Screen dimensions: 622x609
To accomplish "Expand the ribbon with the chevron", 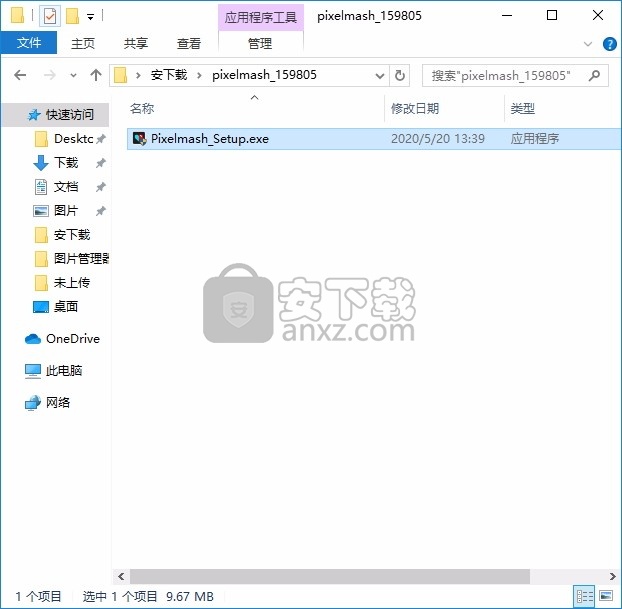I will click(x=588, y=44).
